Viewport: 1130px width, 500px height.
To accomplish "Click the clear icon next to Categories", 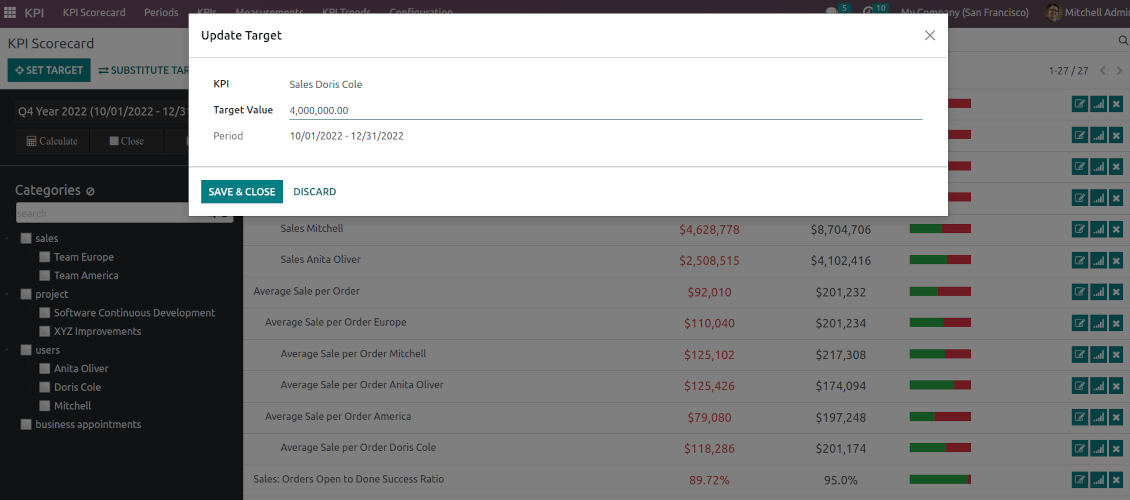I will 90,191.
